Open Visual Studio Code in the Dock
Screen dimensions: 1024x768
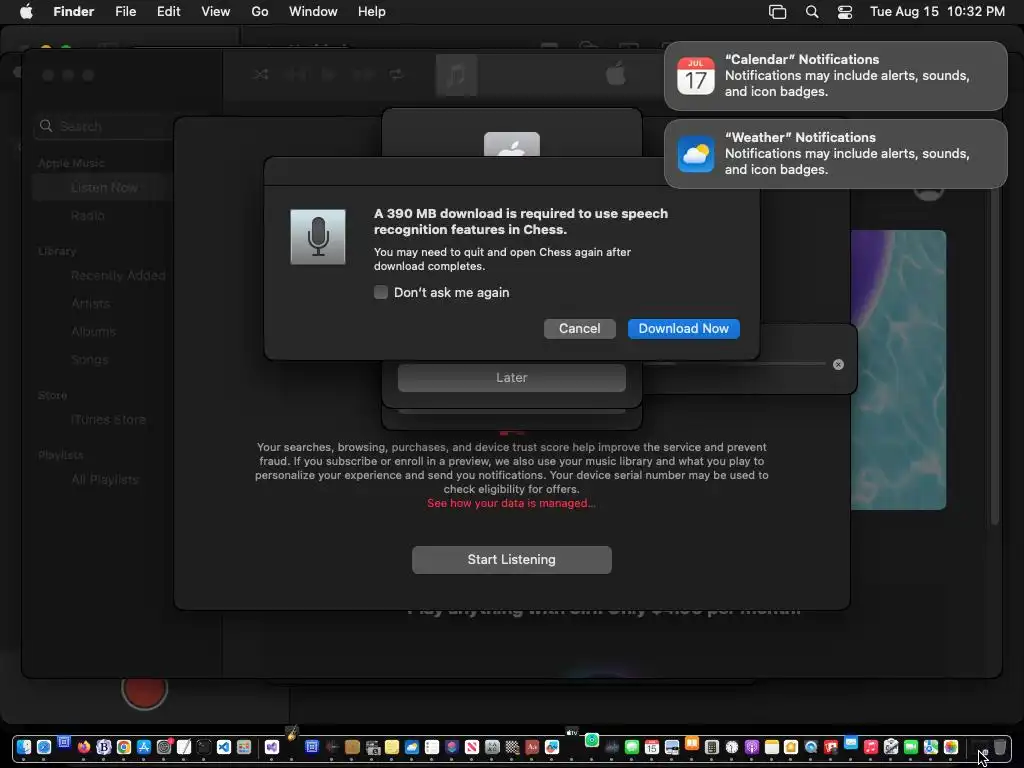(223, 747)
